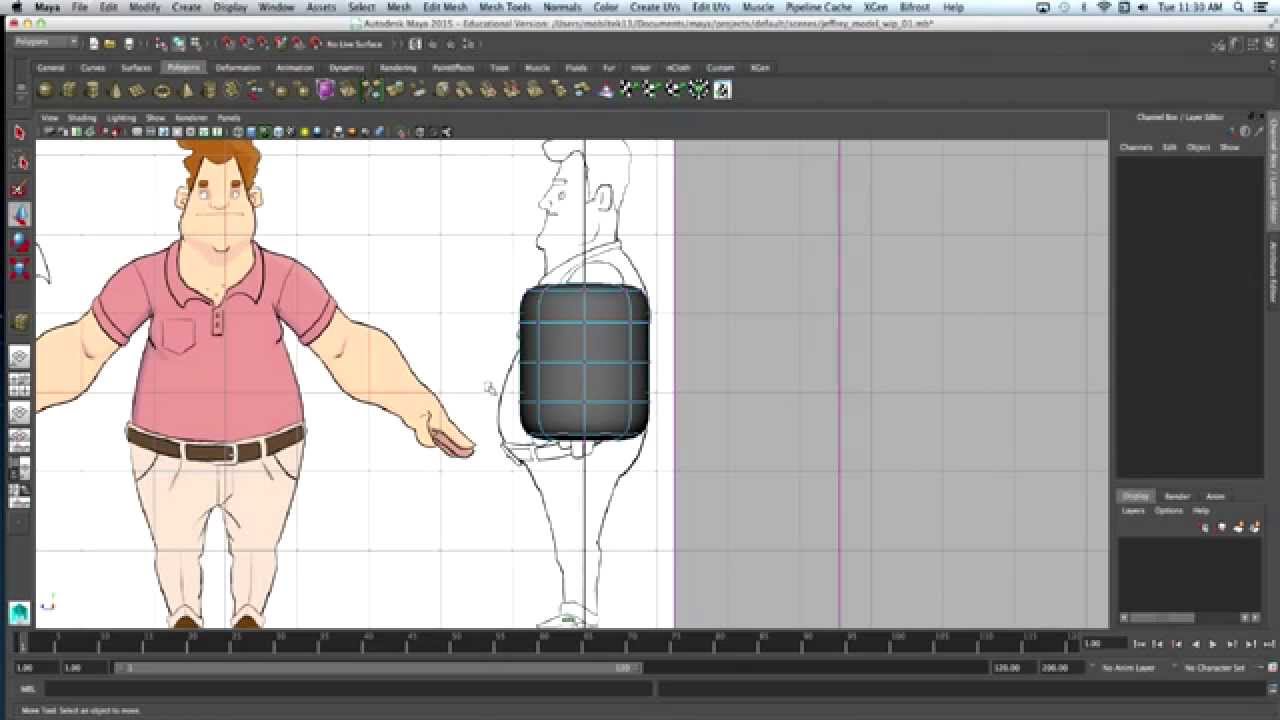Switch to four view layout
This screenshot has height=720, width=1280.
(x=19, y=385)
